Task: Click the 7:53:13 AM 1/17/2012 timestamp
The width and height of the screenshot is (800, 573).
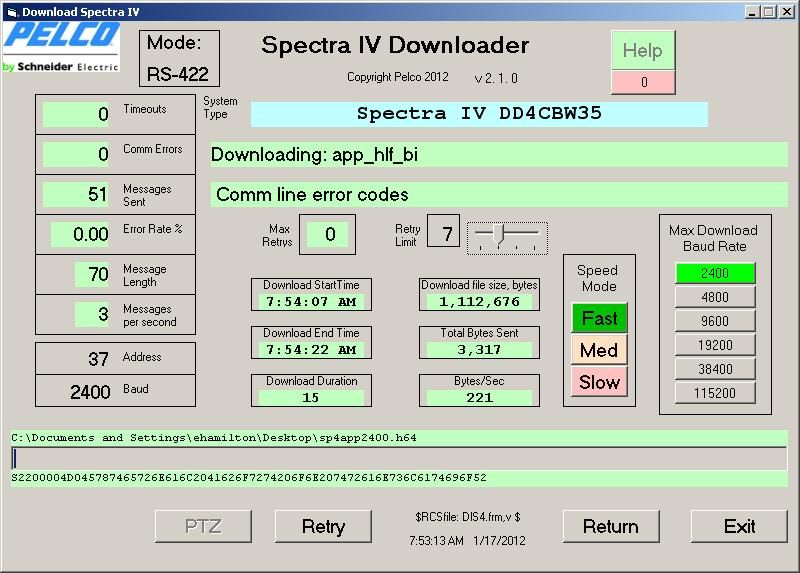Action: (467, 540)
